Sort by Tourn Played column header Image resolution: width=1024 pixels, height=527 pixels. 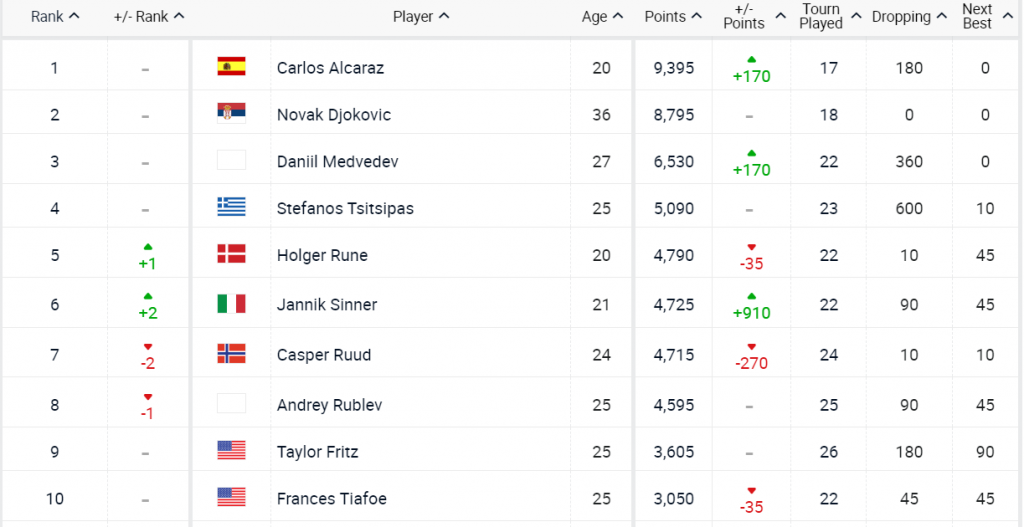821,17
